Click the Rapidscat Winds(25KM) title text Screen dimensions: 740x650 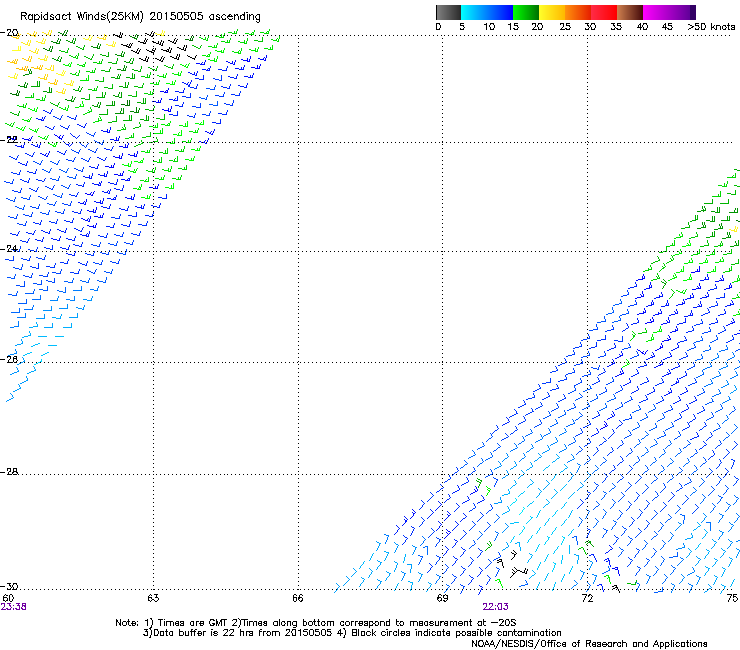140,17
